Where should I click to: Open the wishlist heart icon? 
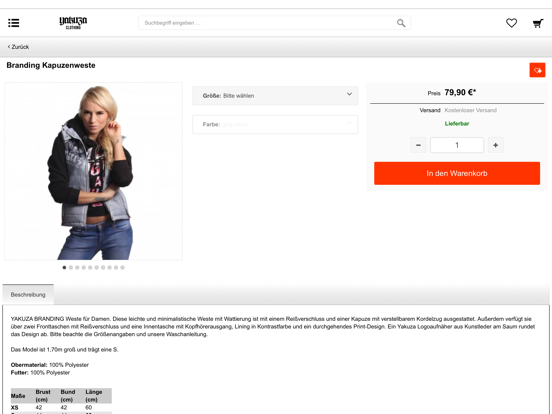pyautogui.click(x=511, y=23)
